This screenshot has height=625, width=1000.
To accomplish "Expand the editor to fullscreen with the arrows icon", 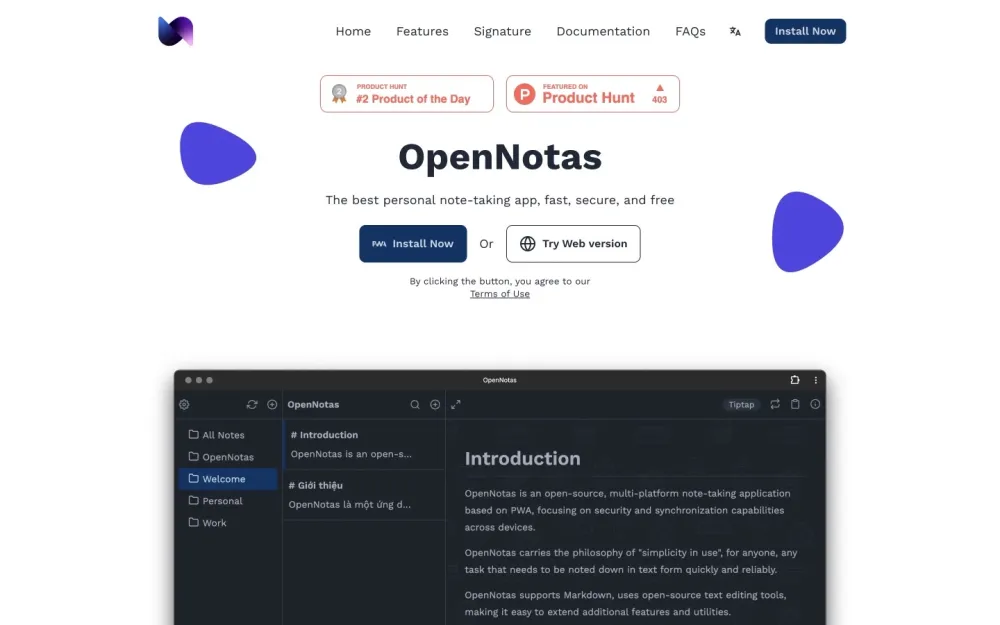I will 456,406.
